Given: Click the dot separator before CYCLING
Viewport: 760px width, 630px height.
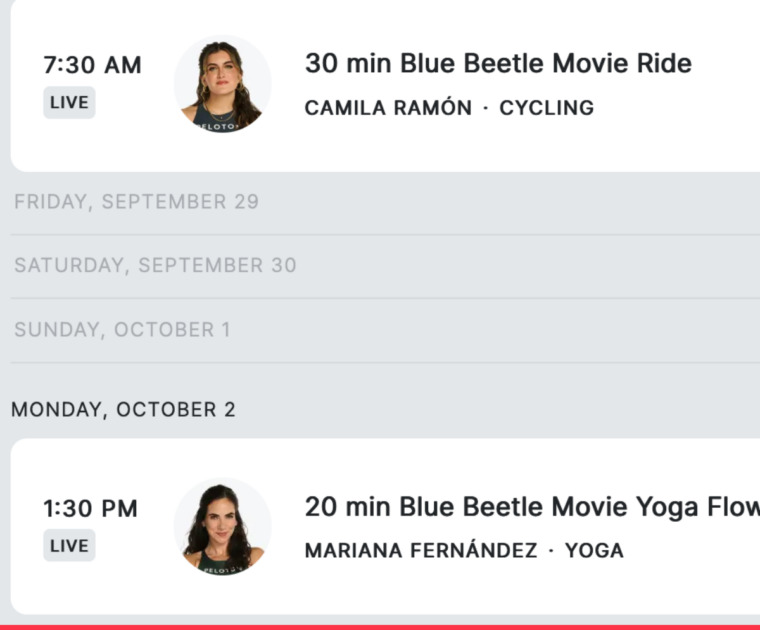Looking at the screenshot, I should tap(485, 108).
